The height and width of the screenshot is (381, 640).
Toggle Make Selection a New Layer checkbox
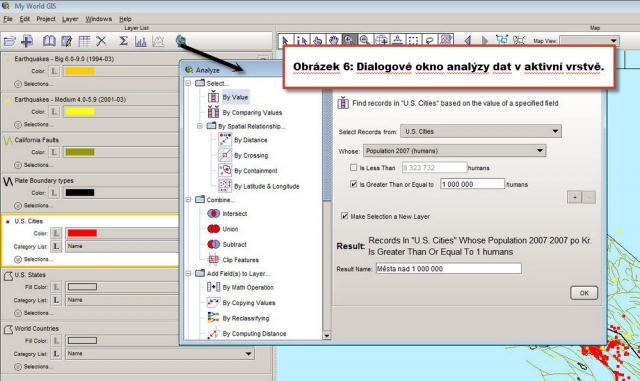tap(344, 216)
